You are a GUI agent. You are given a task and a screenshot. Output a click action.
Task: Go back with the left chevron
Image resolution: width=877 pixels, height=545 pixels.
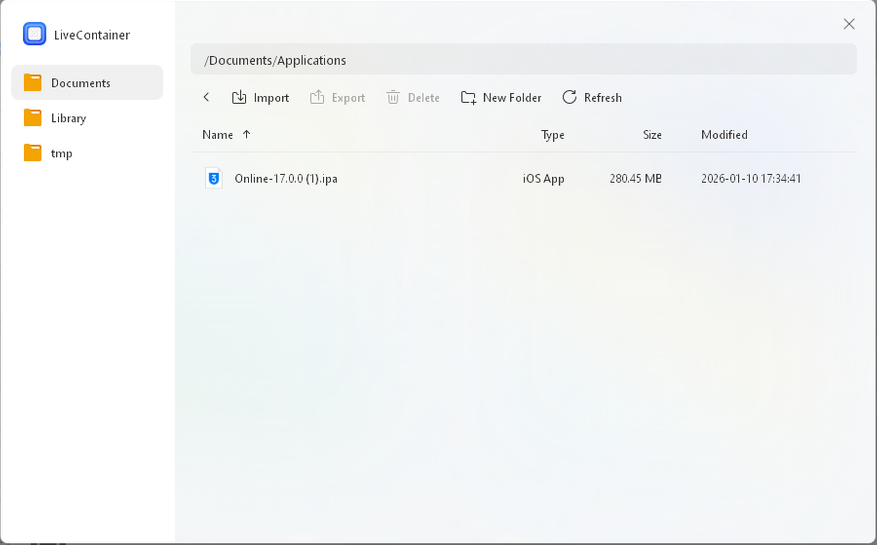tap(207, 97)
